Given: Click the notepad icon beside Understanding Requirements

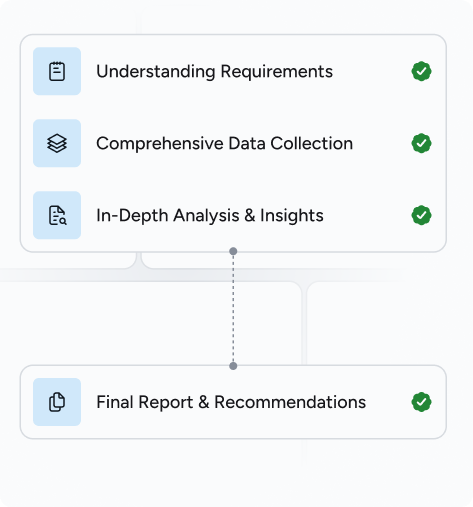Looking at the screenshot, I should click(x=57, y=71).
